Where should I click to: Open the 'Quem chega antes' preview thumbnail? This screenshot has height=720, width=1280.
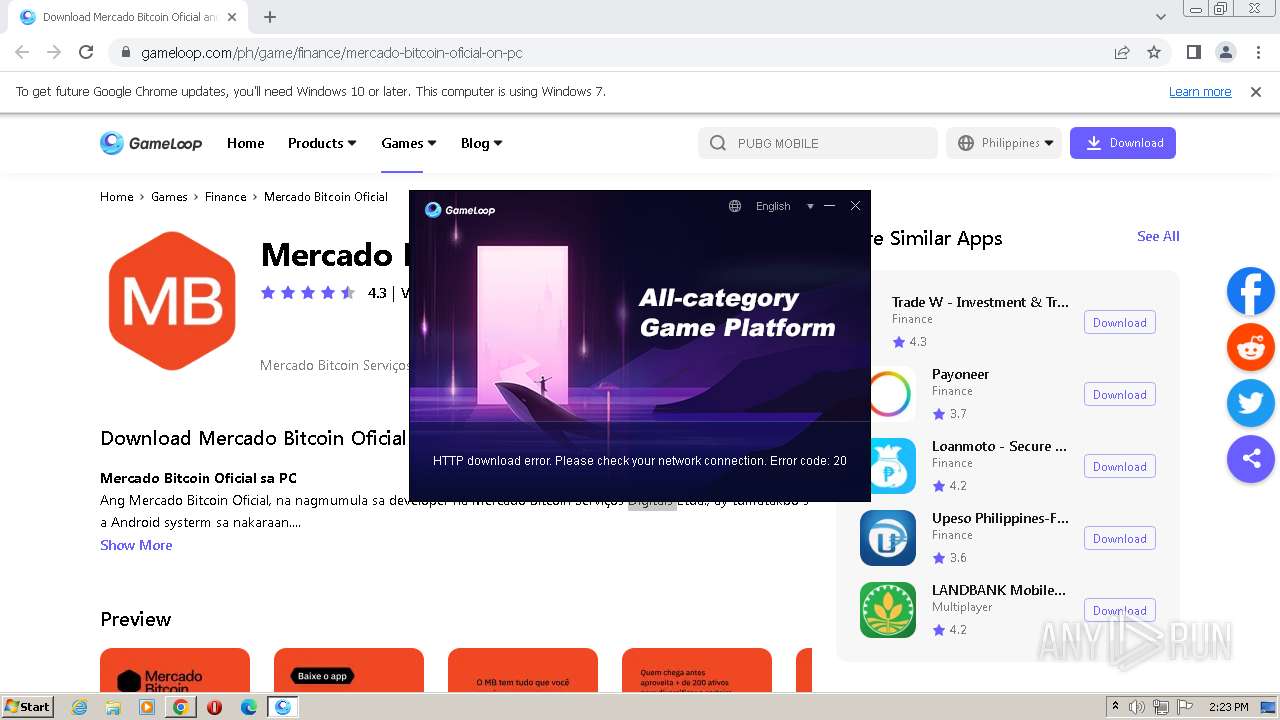[x=697, y=670]
